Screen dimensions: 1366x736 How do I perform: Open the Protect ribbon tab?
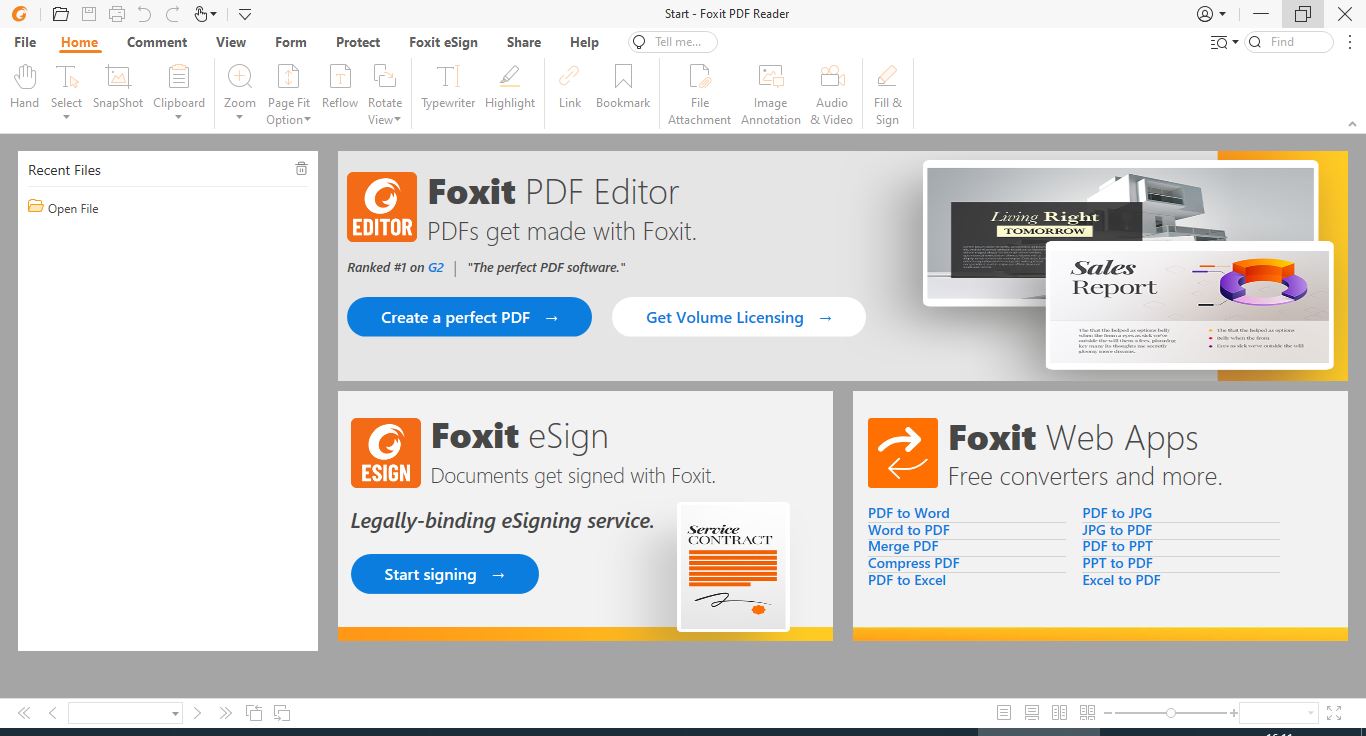click(x=358, y=42)
